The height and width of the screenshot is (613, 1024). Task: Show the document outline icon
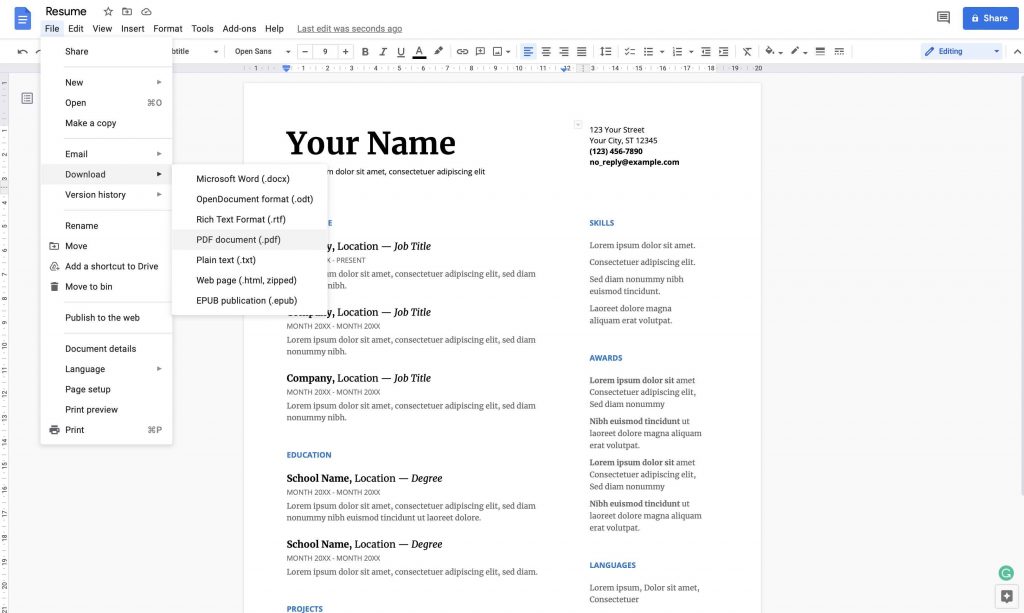(27, 98)
